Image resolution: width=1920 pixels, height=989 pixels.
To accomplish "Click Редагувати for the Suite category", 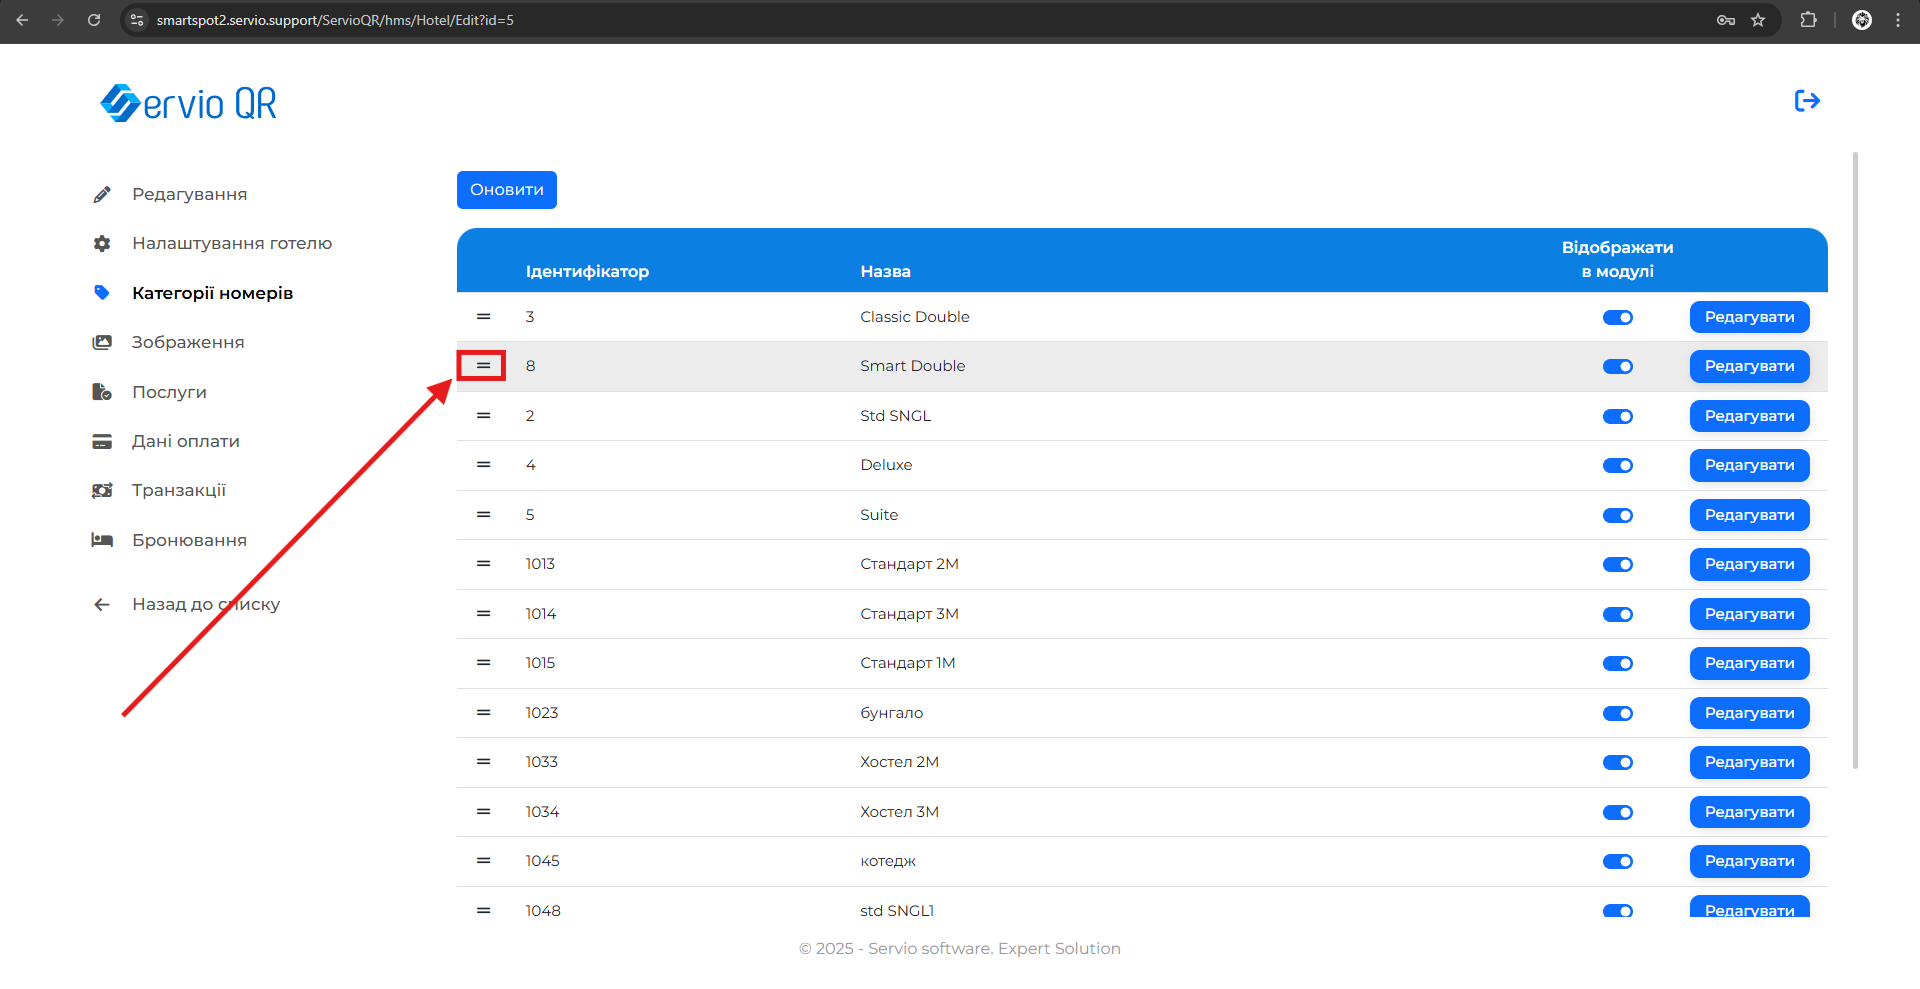I will coord(1749,515).
